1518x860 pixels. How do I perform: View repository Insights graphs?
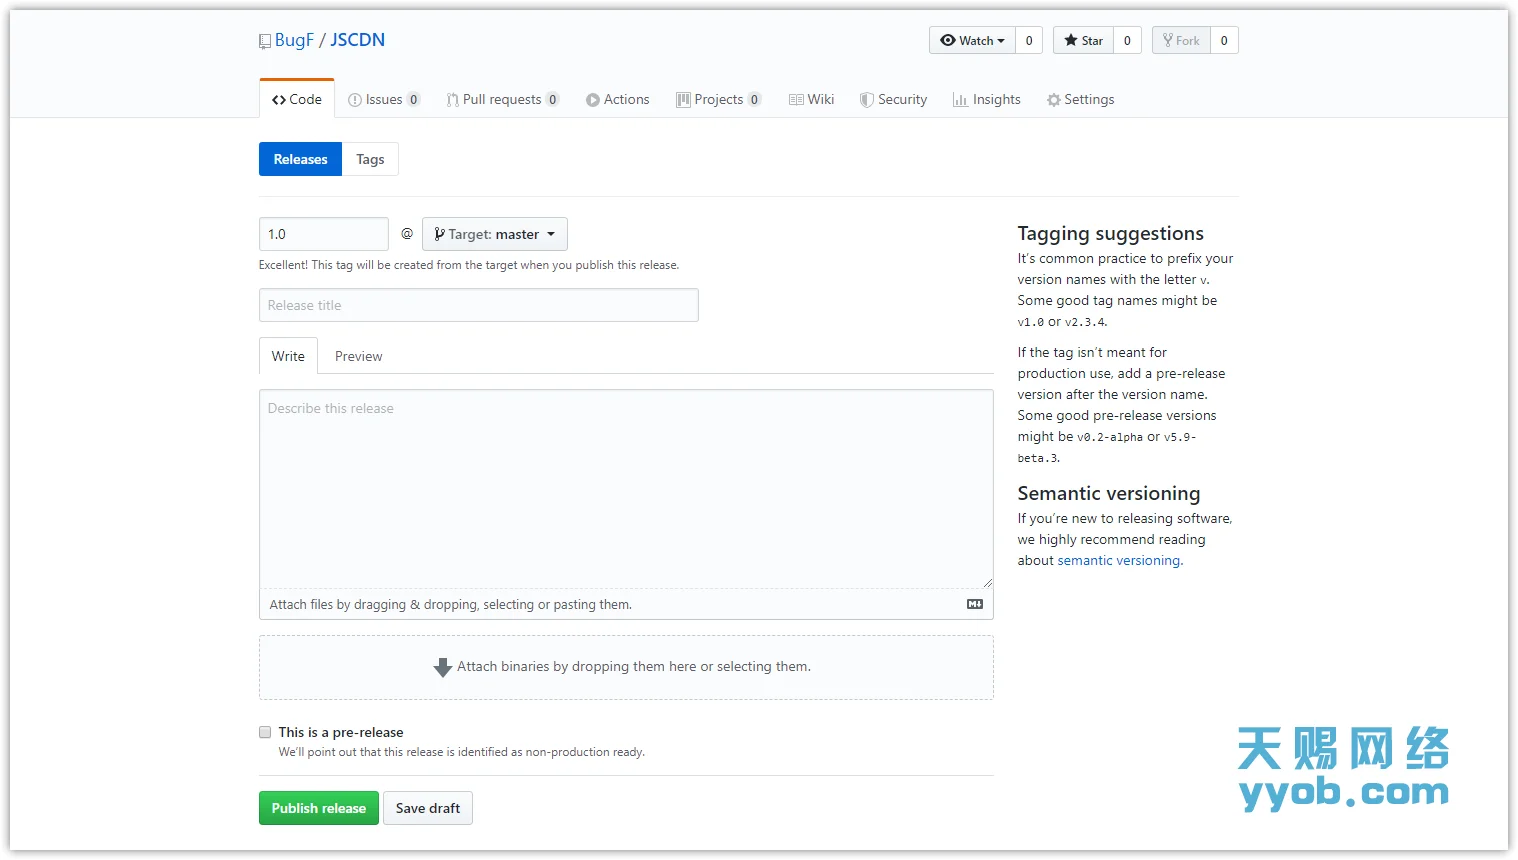pos(987,99)
